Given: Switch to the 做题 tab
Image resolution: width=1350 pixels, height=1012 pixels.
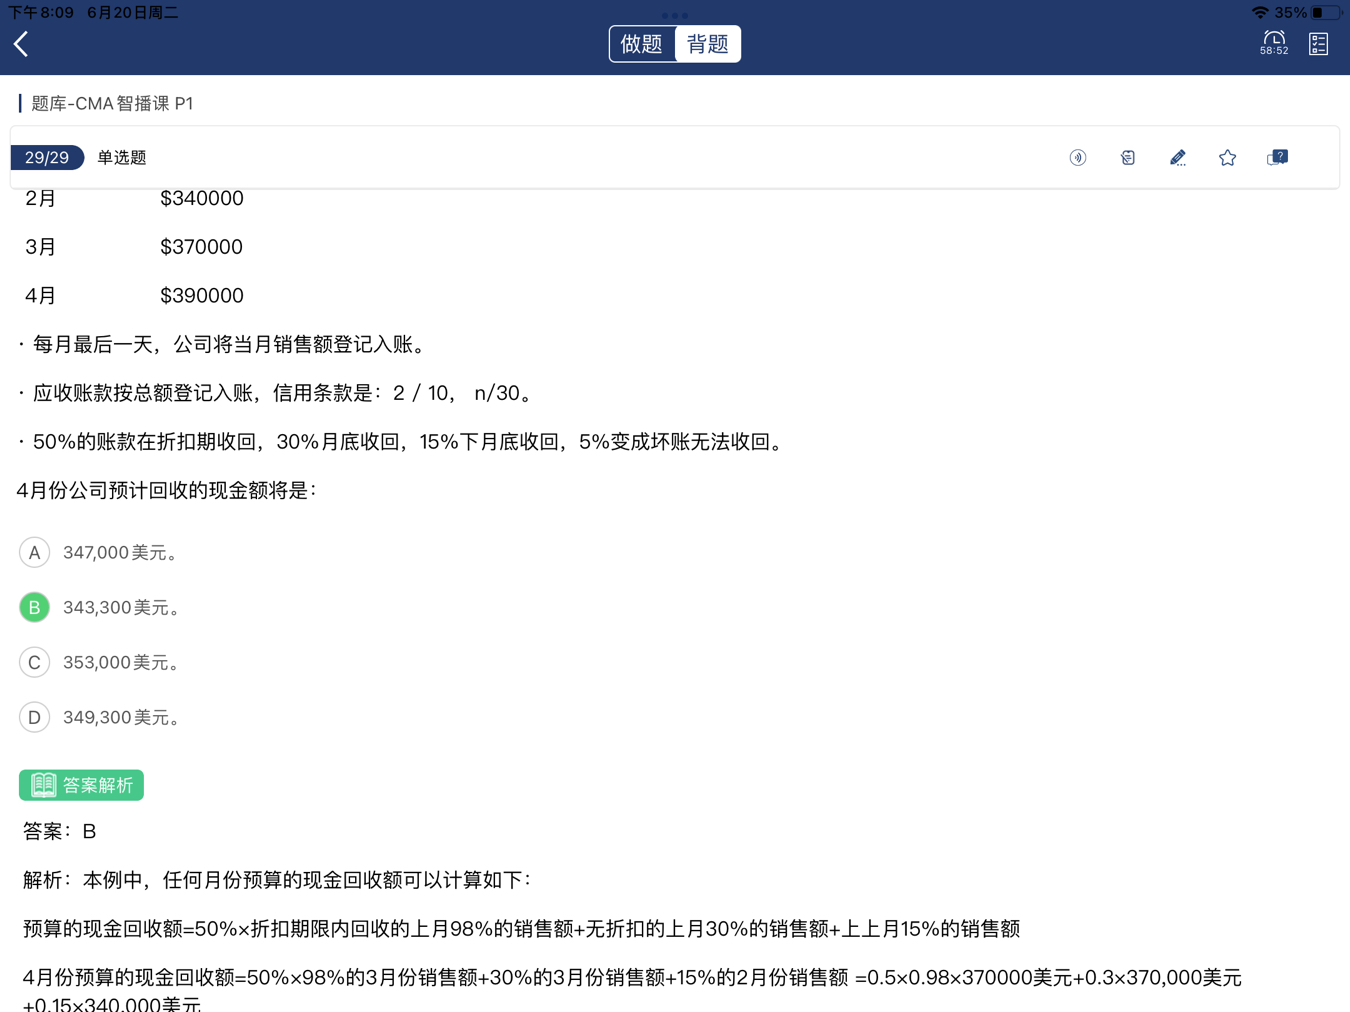Looking at the screenshot, I should [x=642, y=44].
